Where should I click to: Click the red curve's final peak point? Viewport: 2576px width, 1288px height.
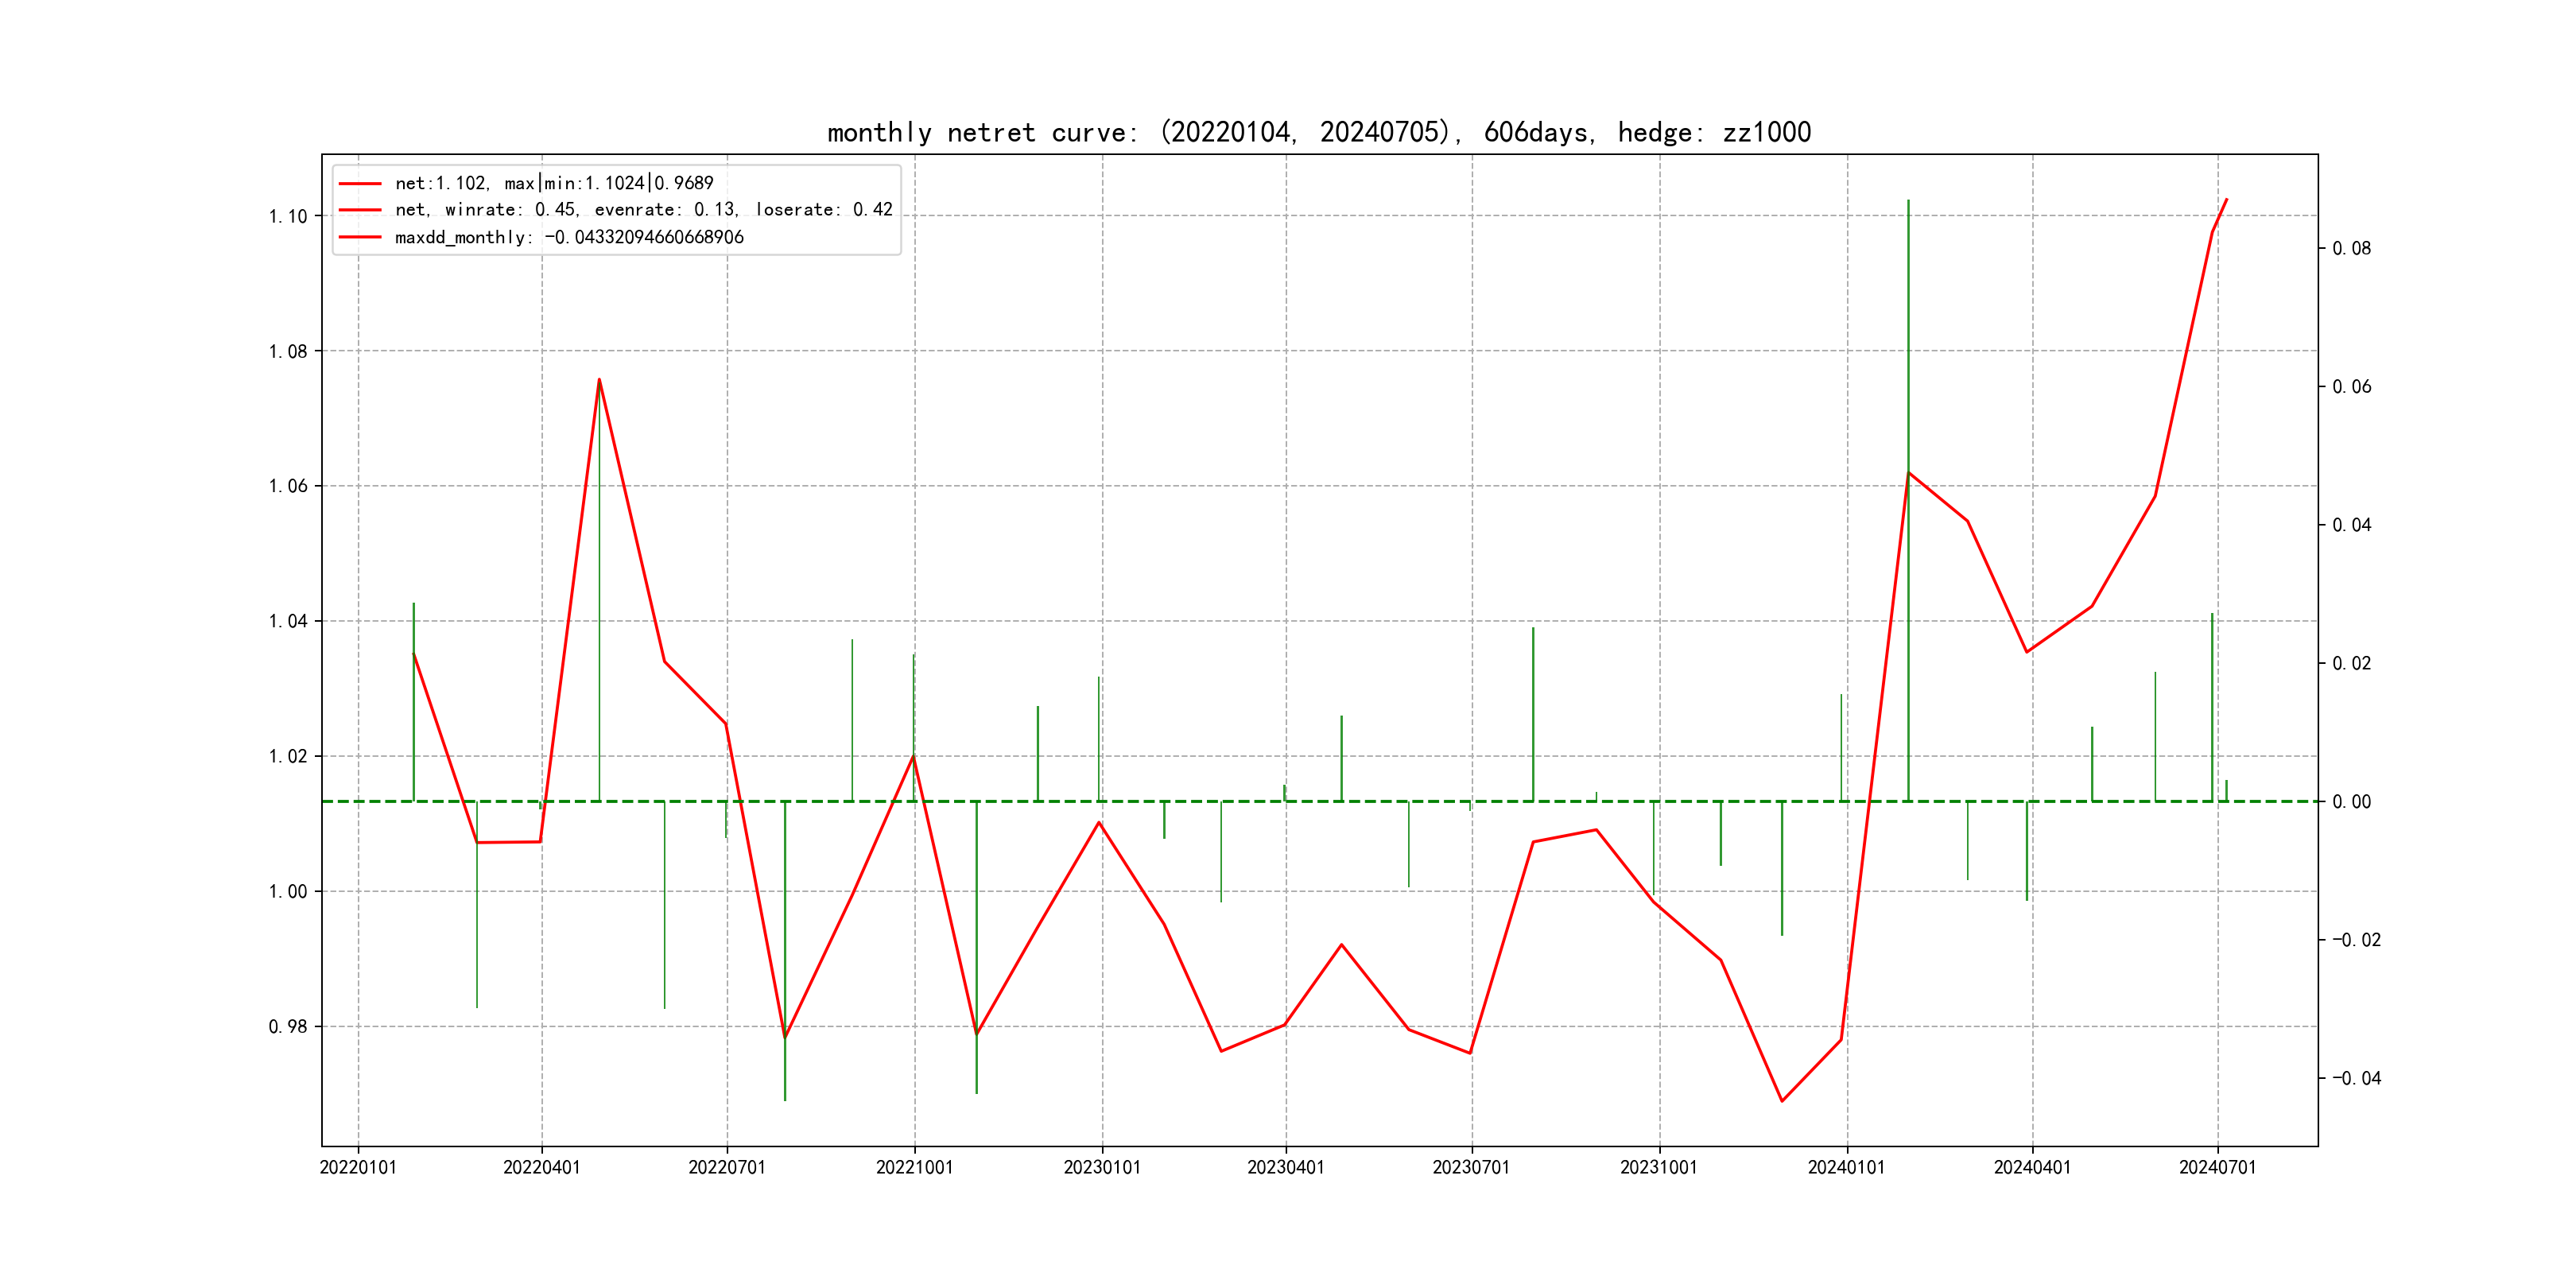(x=2226, y=200)
